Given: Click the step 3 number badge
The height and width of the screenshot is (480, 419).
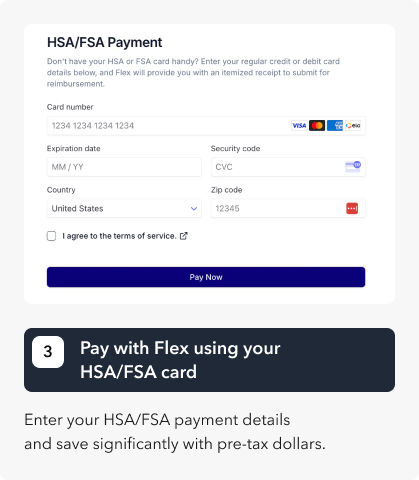Looking at the screenshot, I should coord(48,352).
